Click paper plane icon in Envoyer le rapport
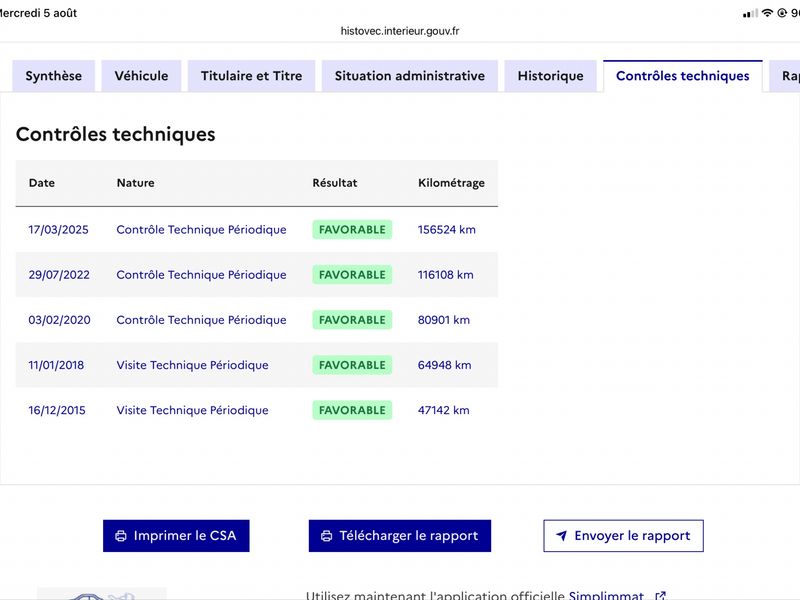 (x=561, y=536)
